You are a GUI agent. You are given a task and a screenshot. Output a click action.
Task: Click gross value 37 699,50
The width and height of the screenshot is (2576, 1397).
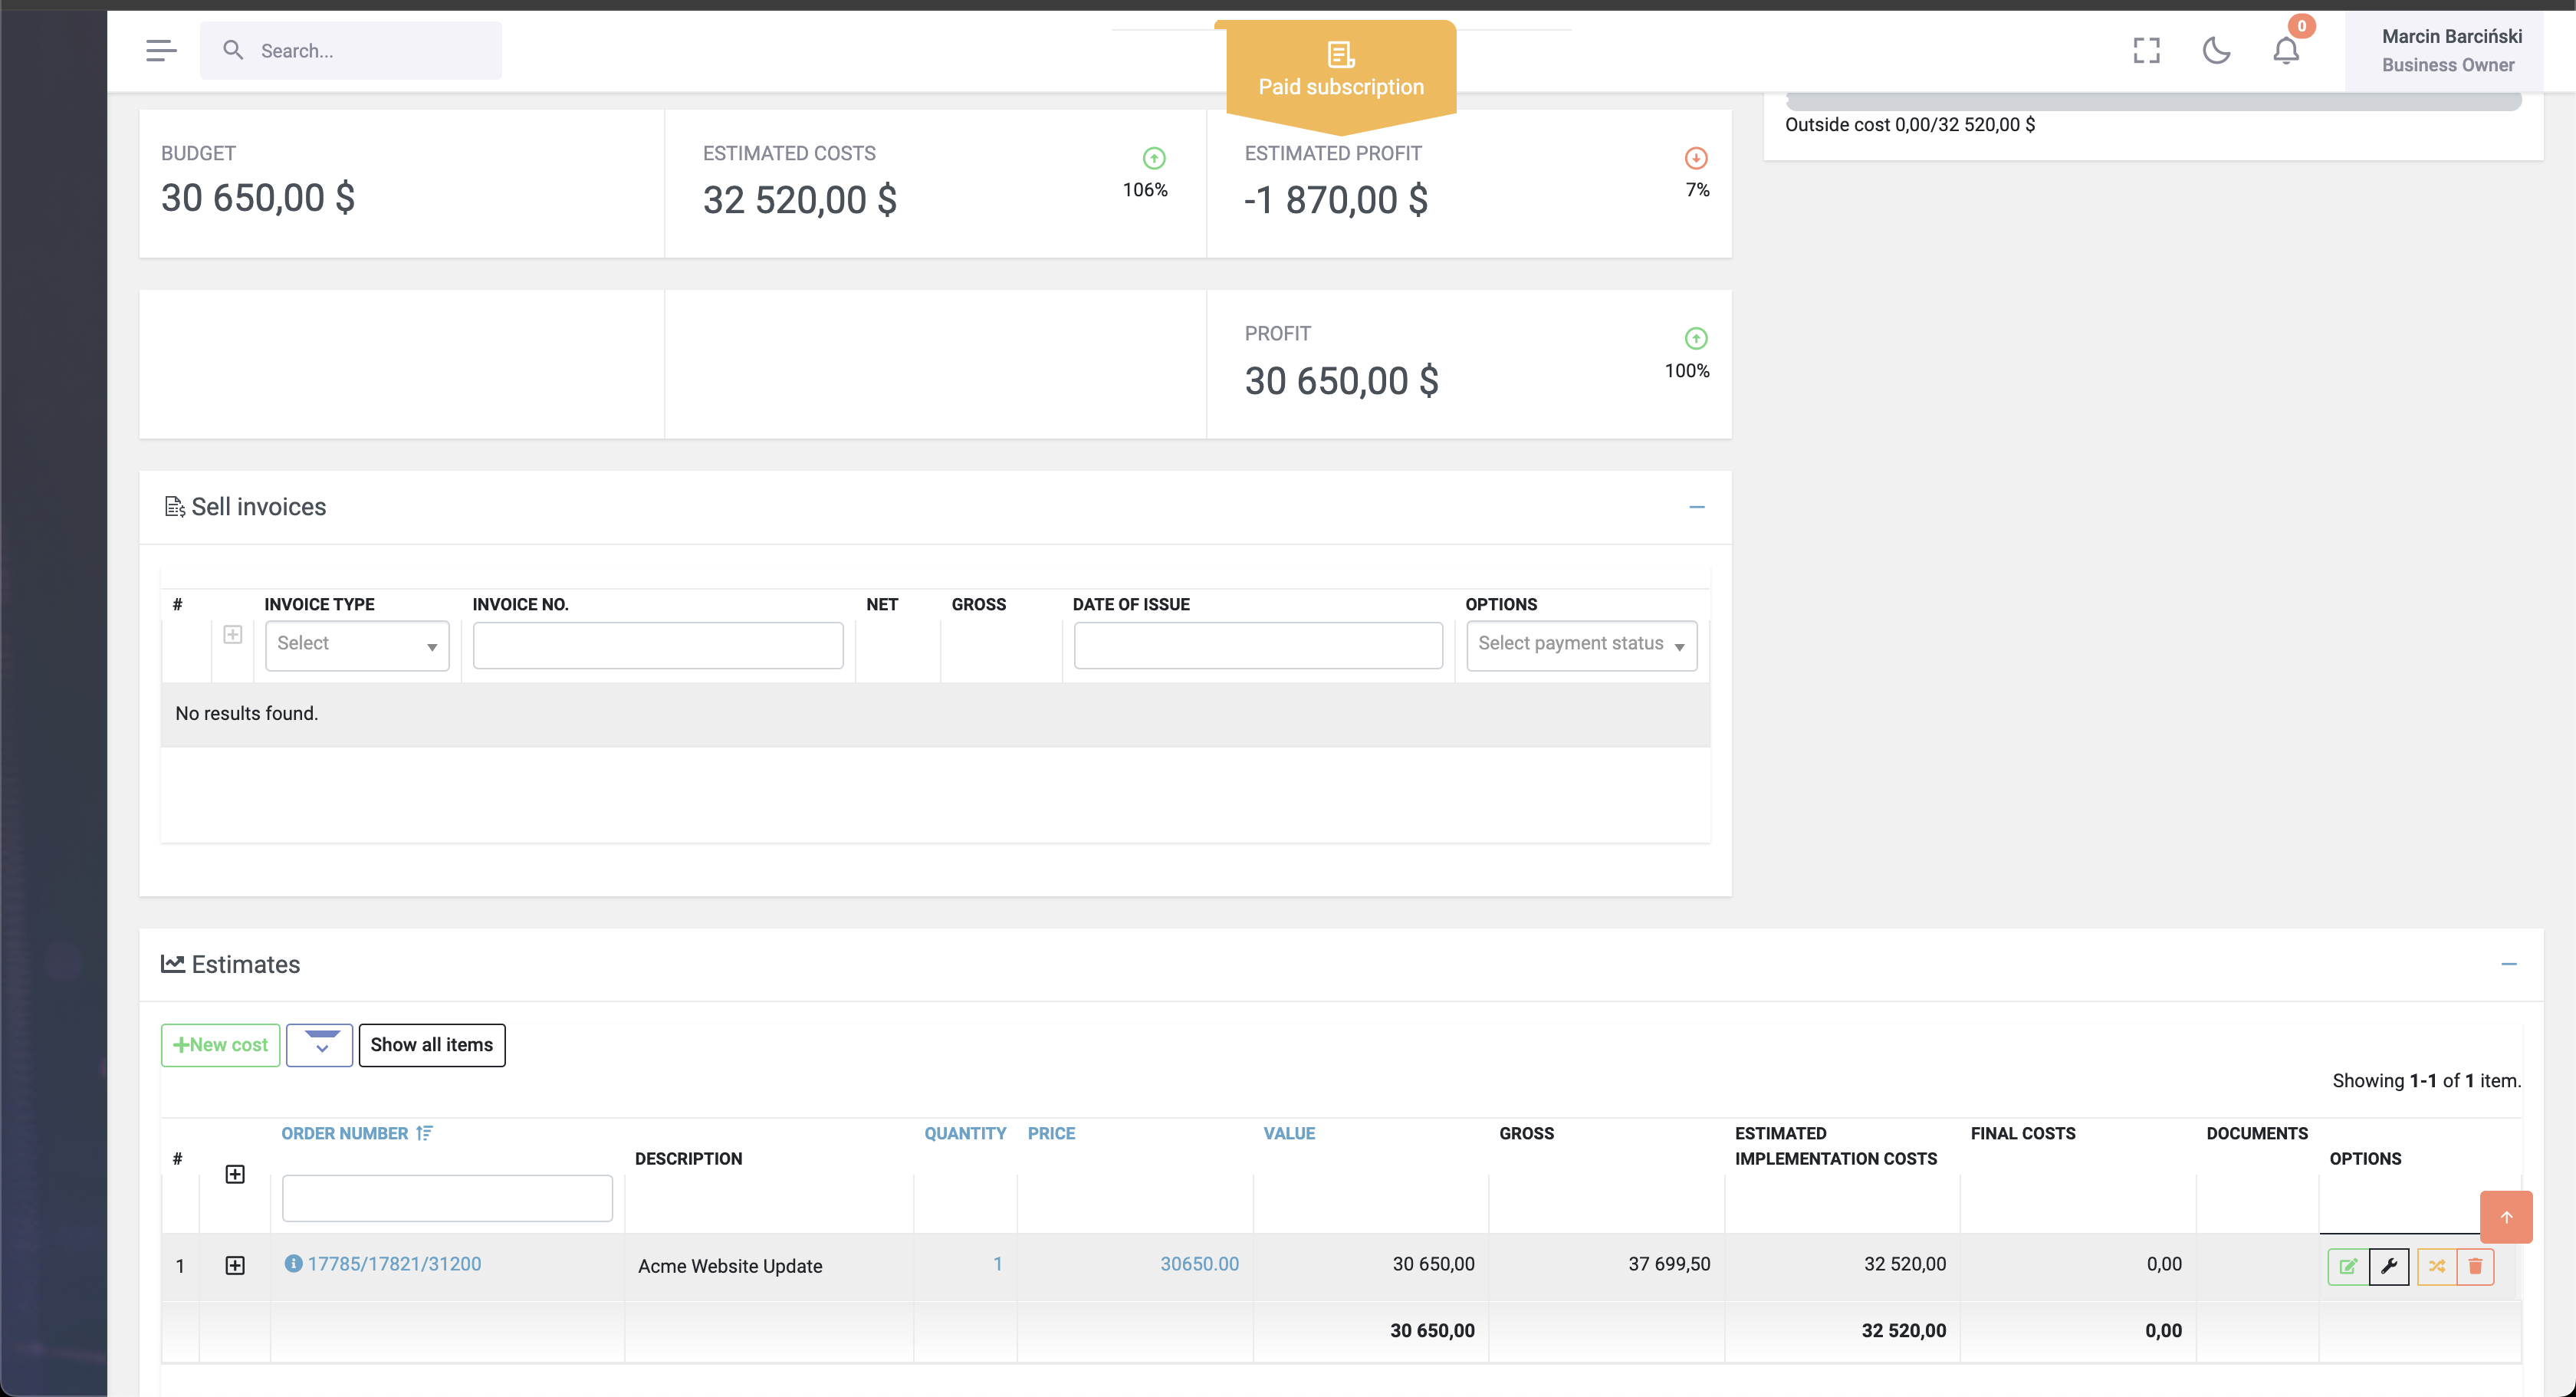1669,1264
